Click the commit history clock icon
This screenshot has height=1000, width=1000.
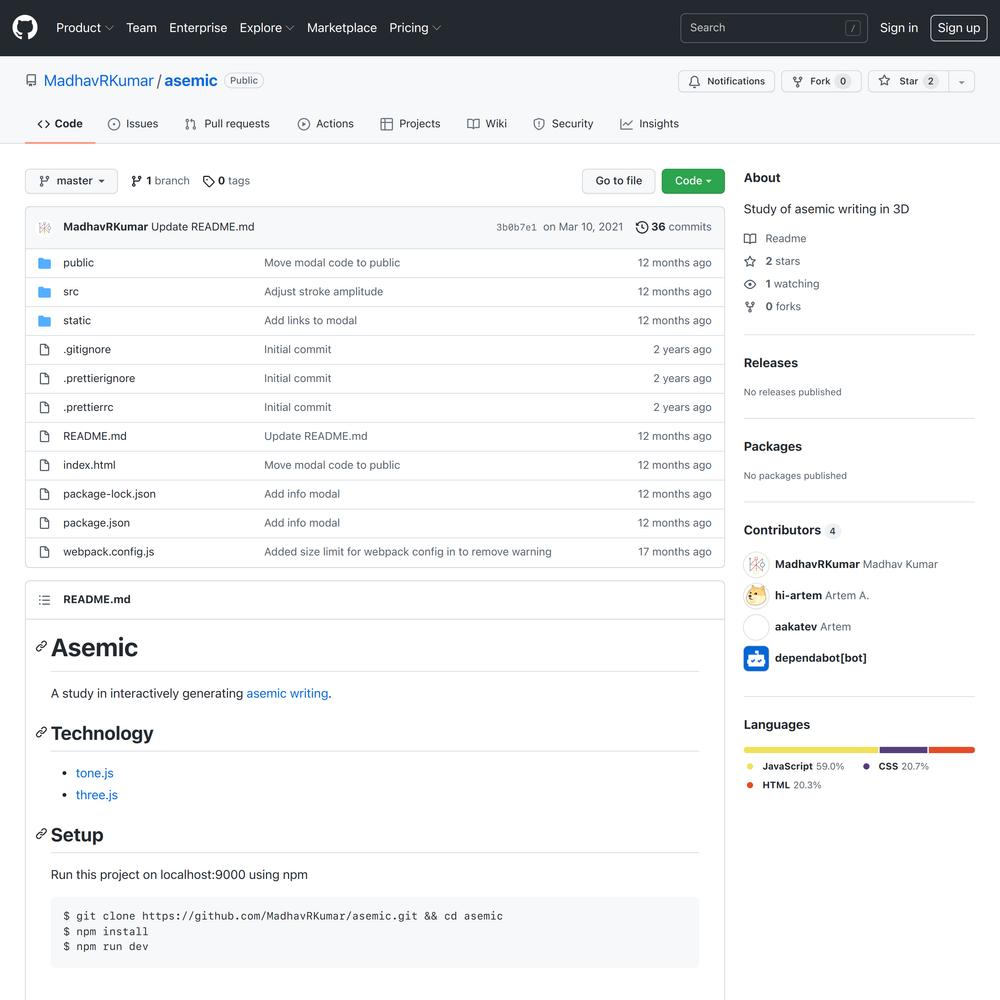[641, 227]
